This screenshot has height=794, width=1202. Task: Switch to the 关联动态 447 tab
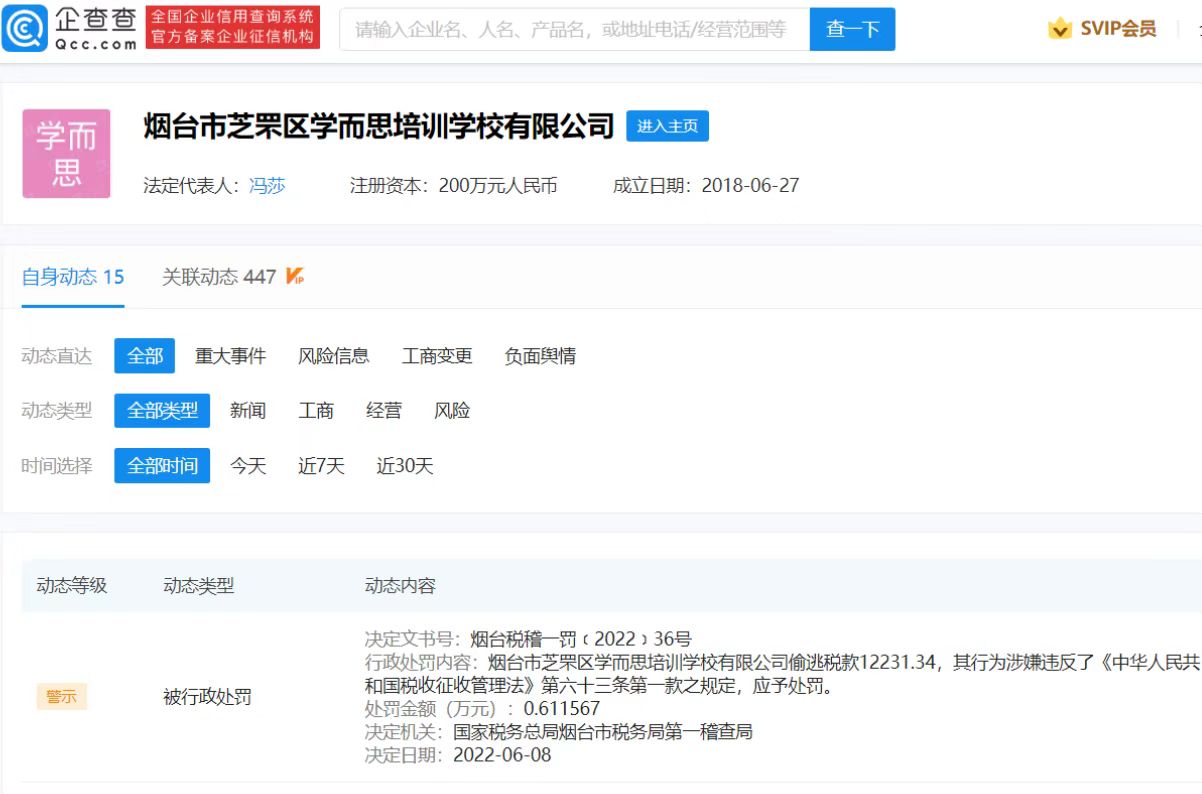[219, 277]
